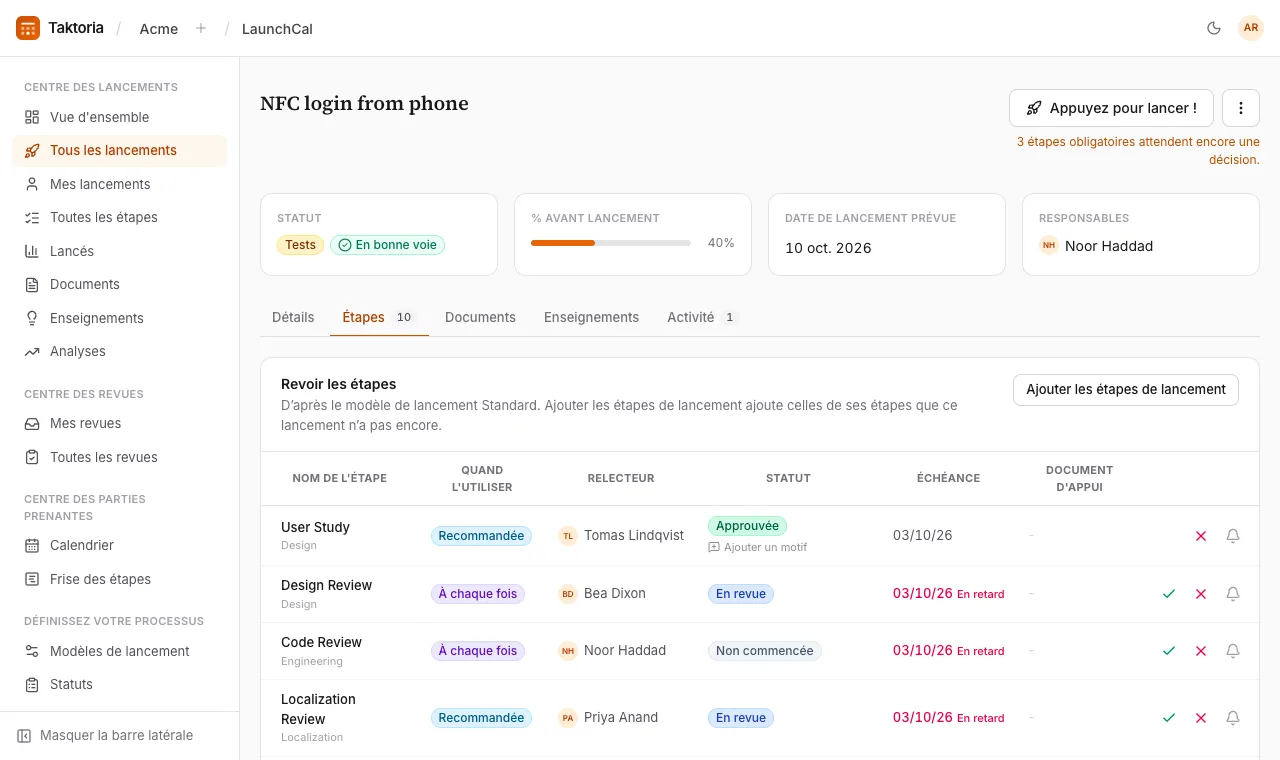Open the Lancés section
Screen dimensions: 1280x760
[119, 251]
